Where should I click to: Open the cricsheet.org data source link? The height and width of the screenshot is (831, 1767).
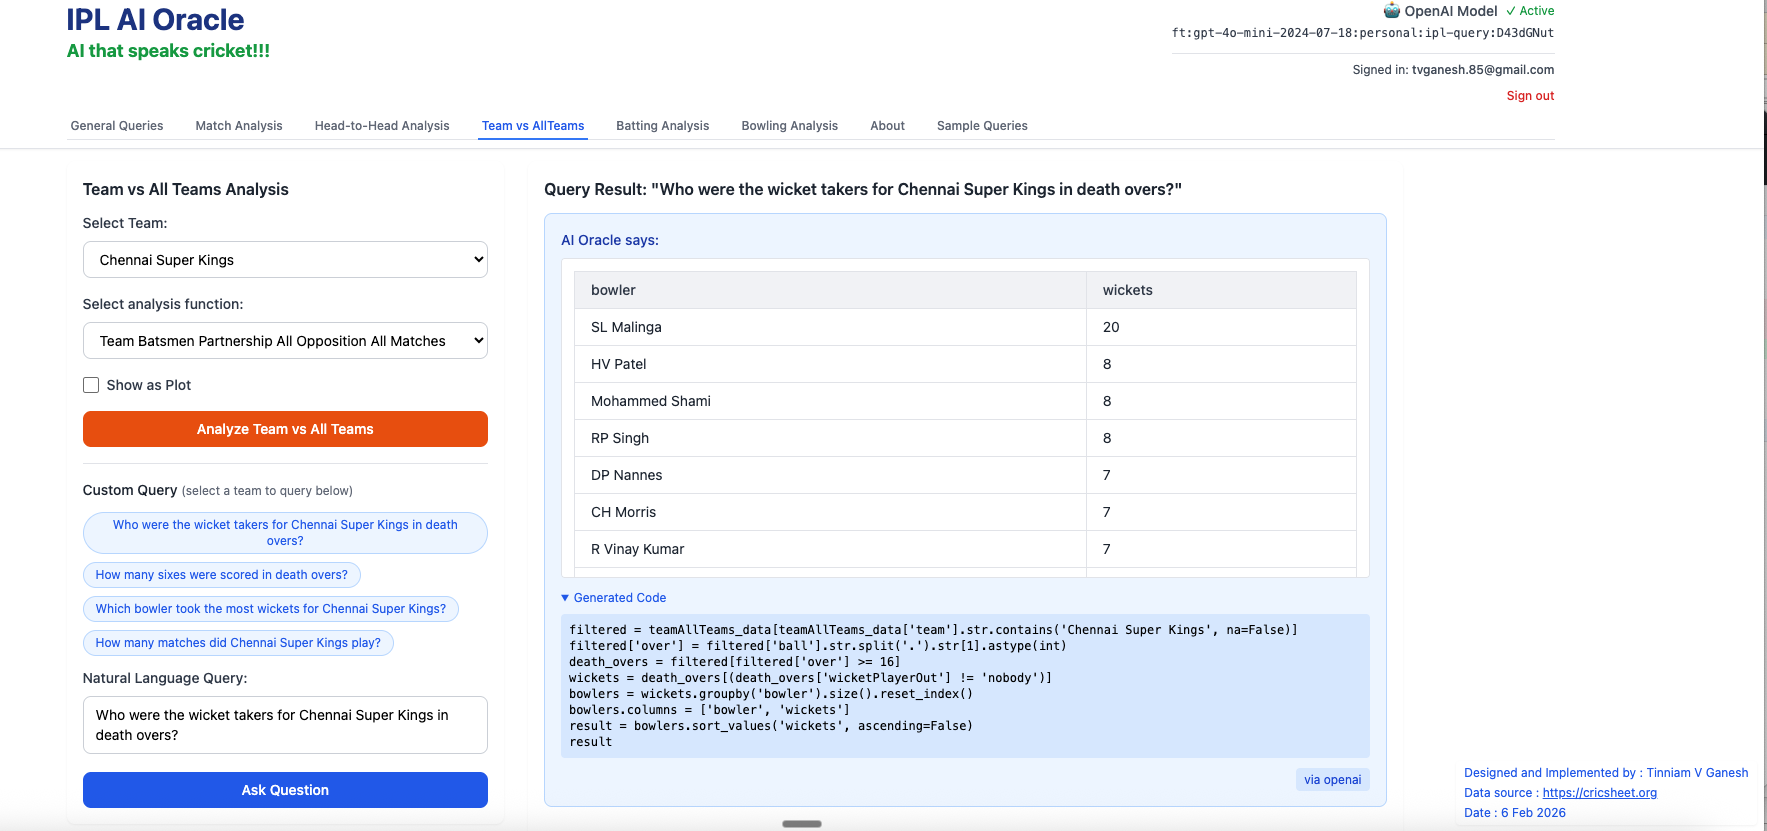(x=1598, y=793)
